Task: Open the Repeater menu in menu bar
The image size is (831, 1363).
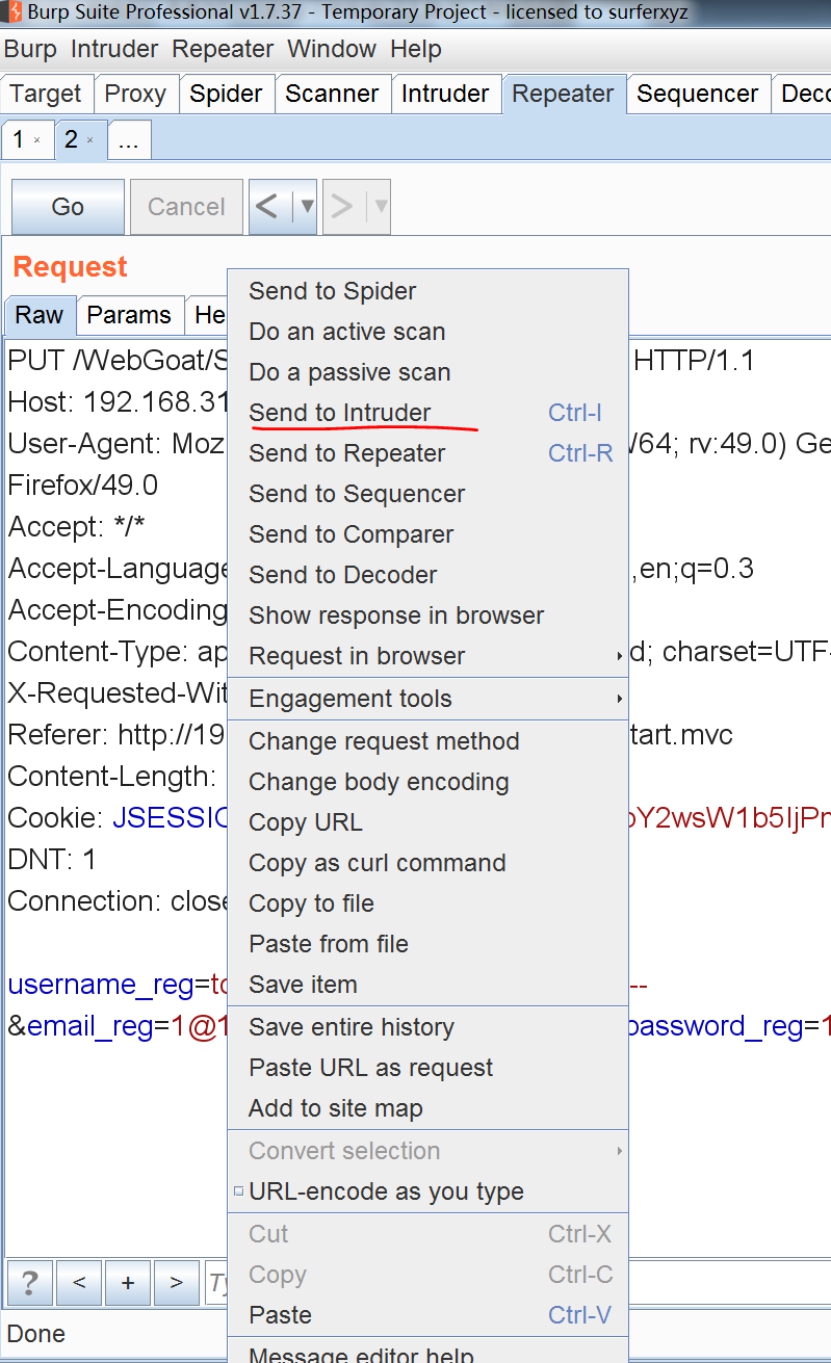Action: 223,49
